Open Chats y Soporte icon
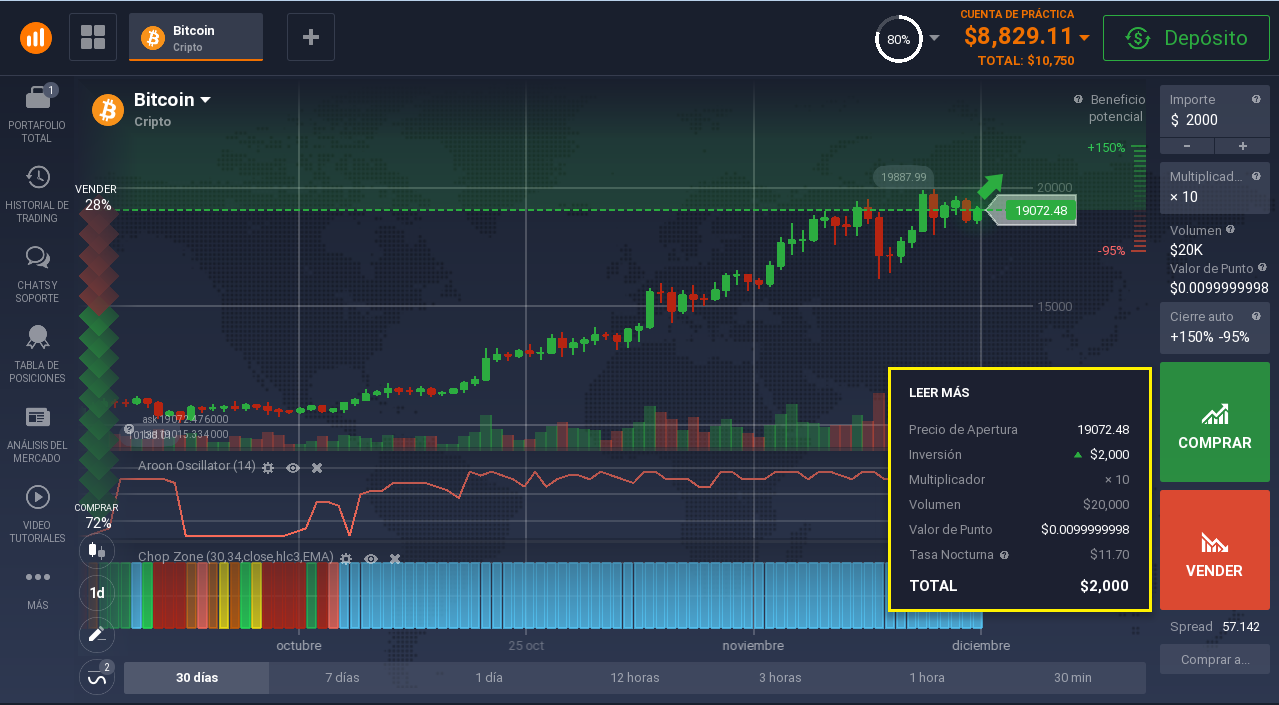Viewport: 1279px width, 705px height. [x=37, y=258]
